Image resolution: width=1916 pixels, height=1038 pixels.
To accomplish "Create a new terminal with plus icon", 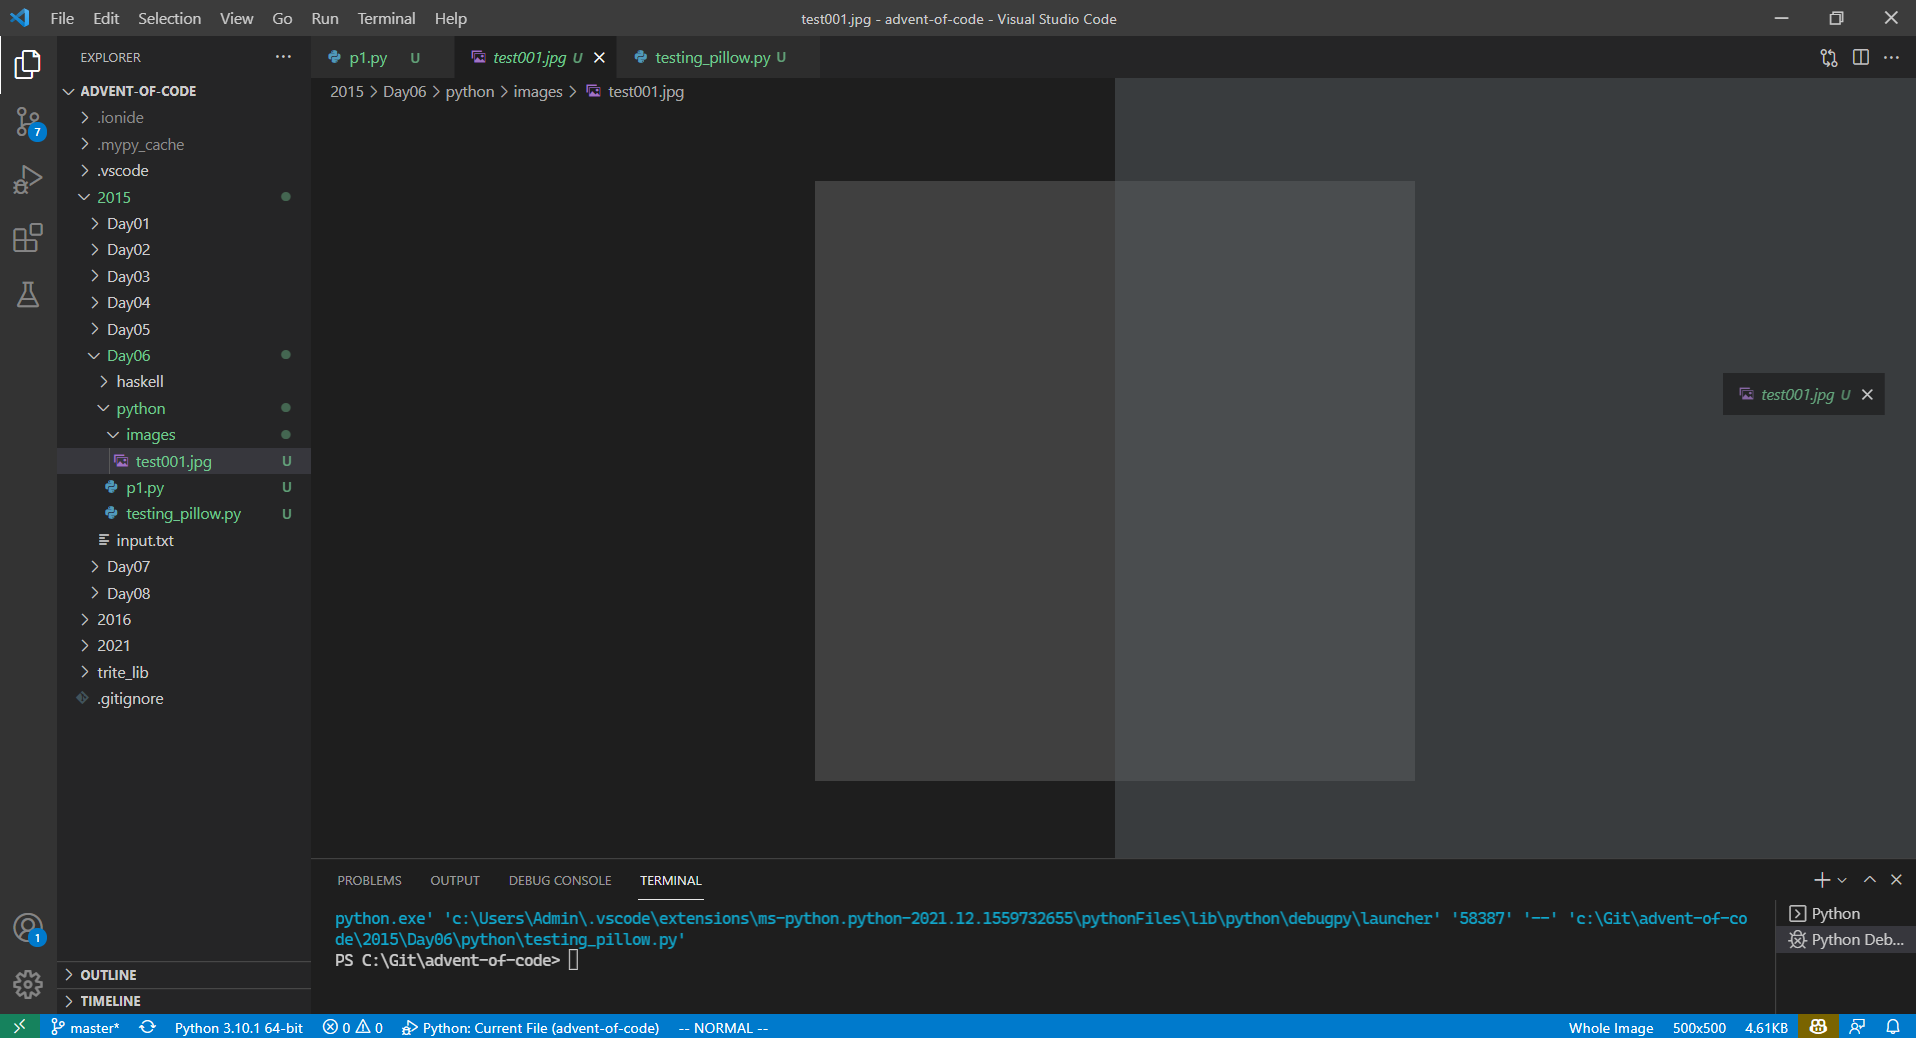I will (x=1822, y=880).
